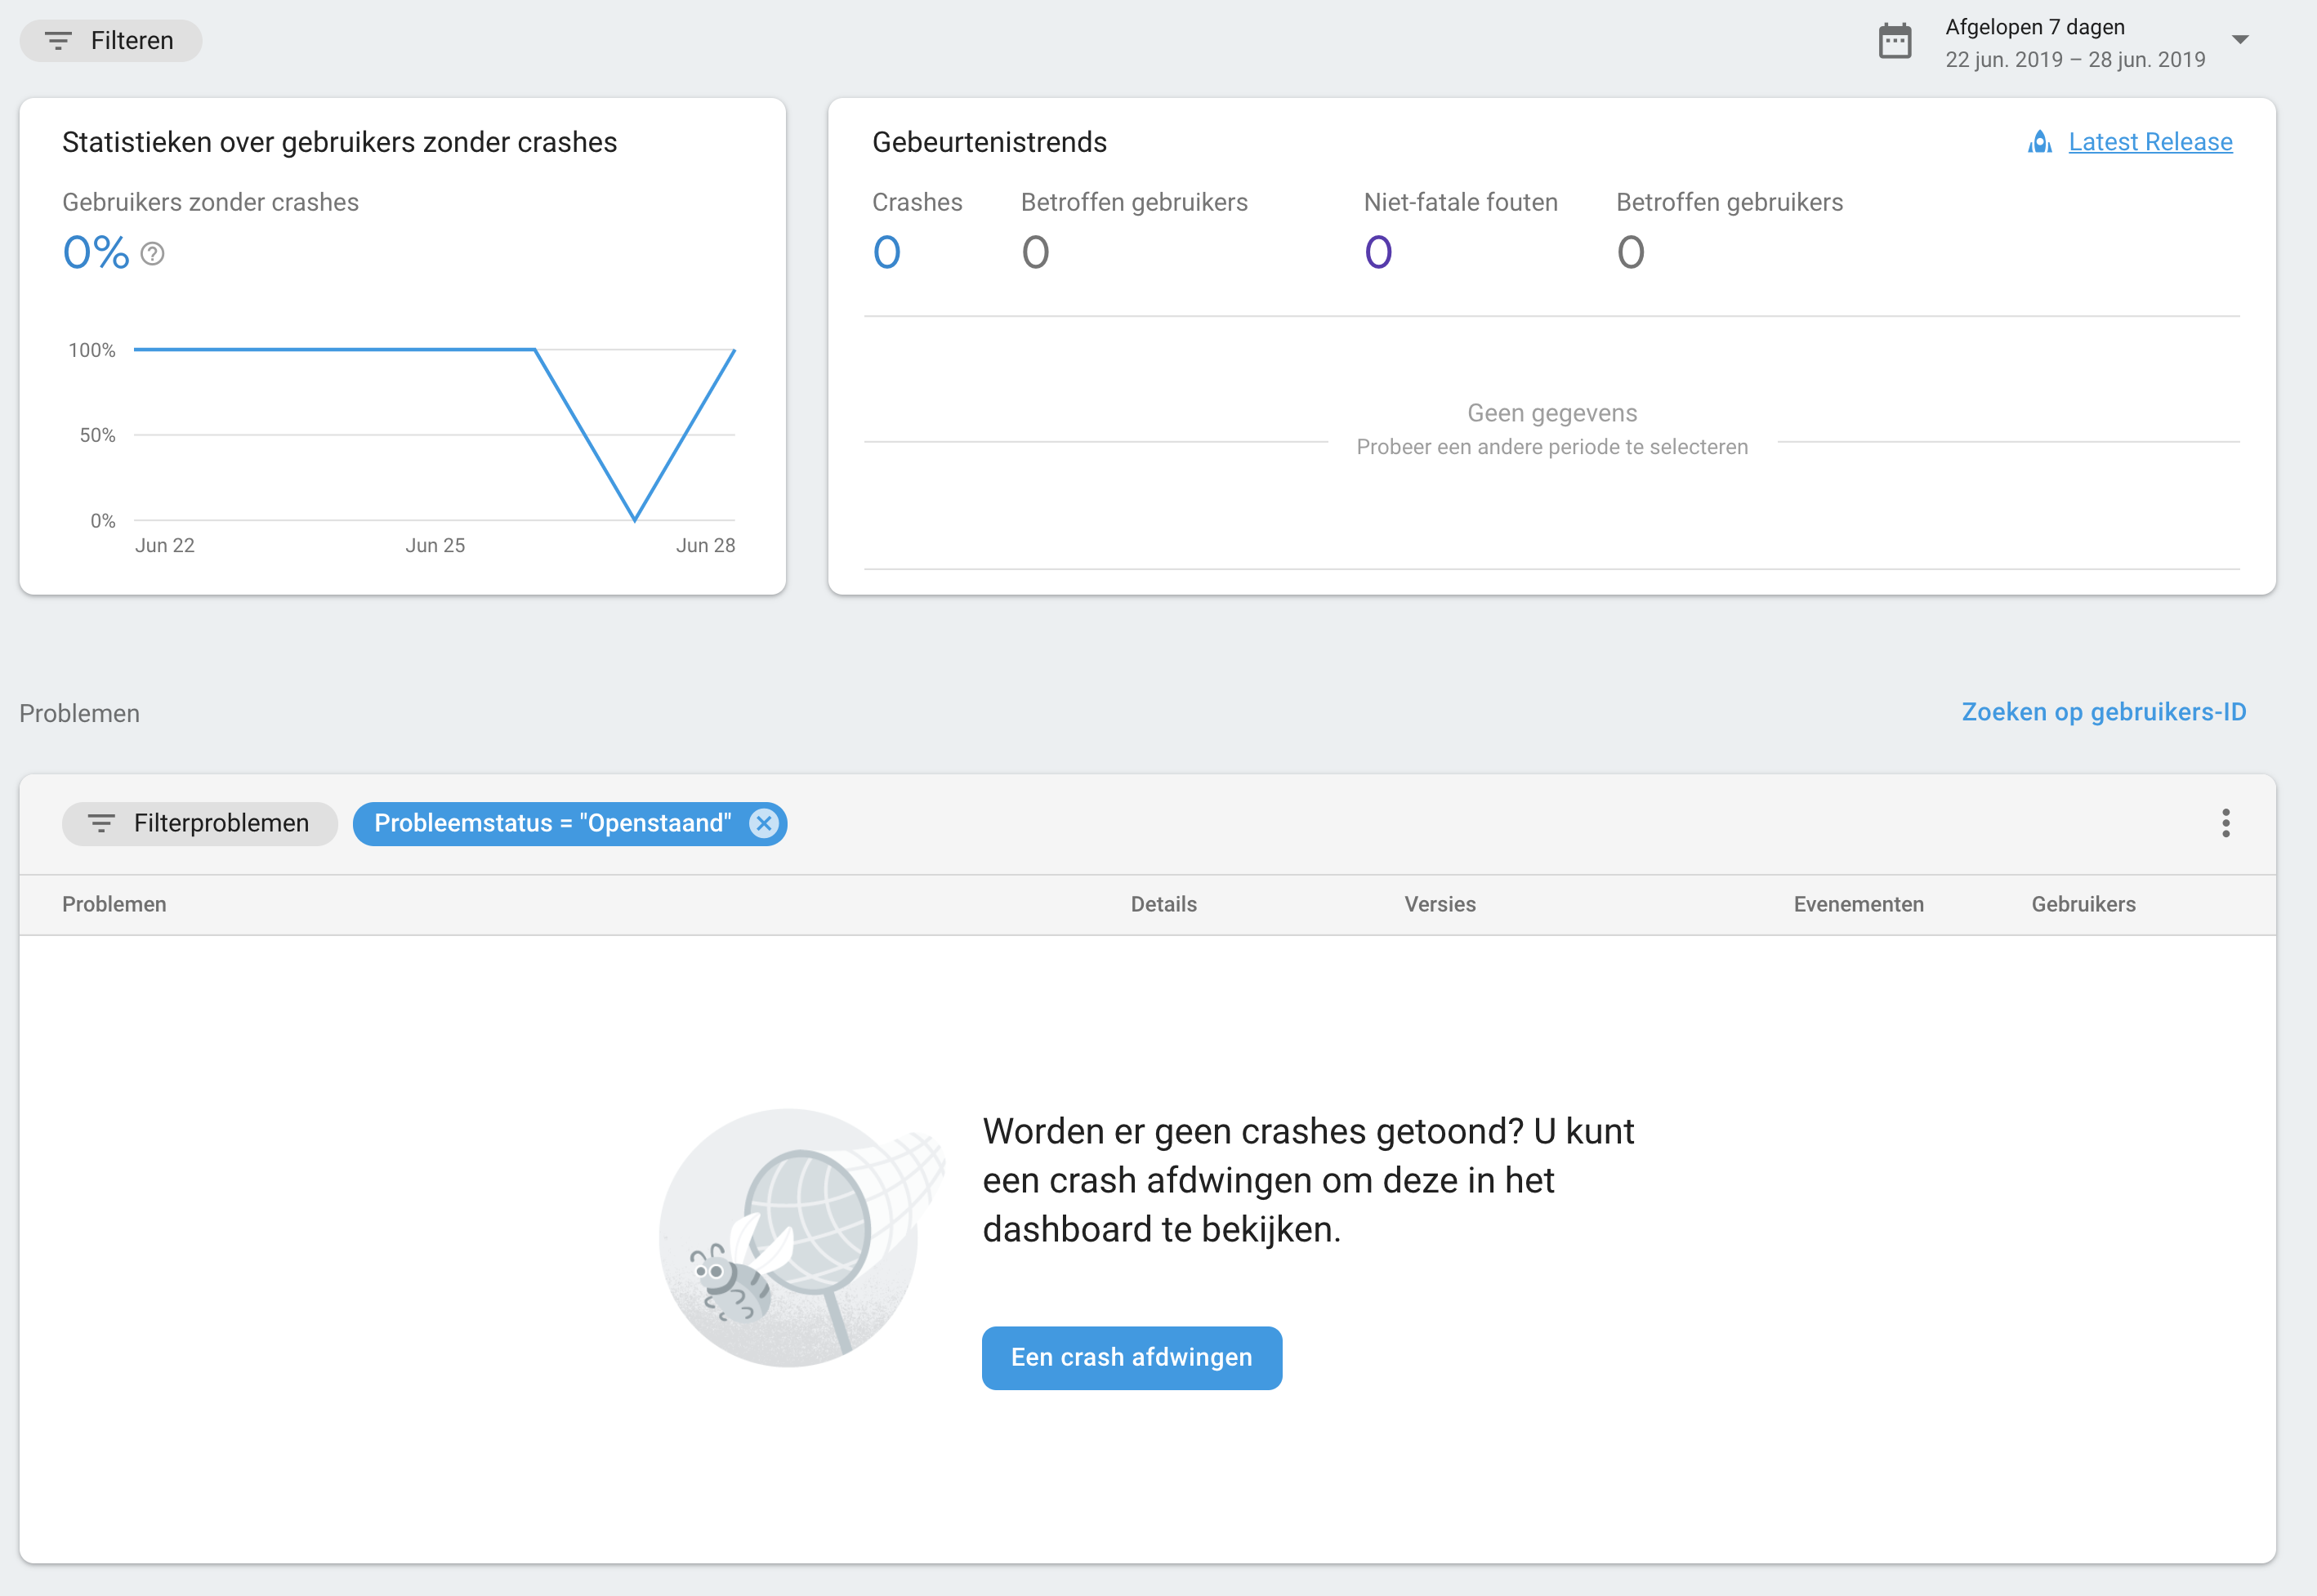Remove the Probleemstatus Openstaand filter chip
The image size is (2317, 1596).
[764, 823]
